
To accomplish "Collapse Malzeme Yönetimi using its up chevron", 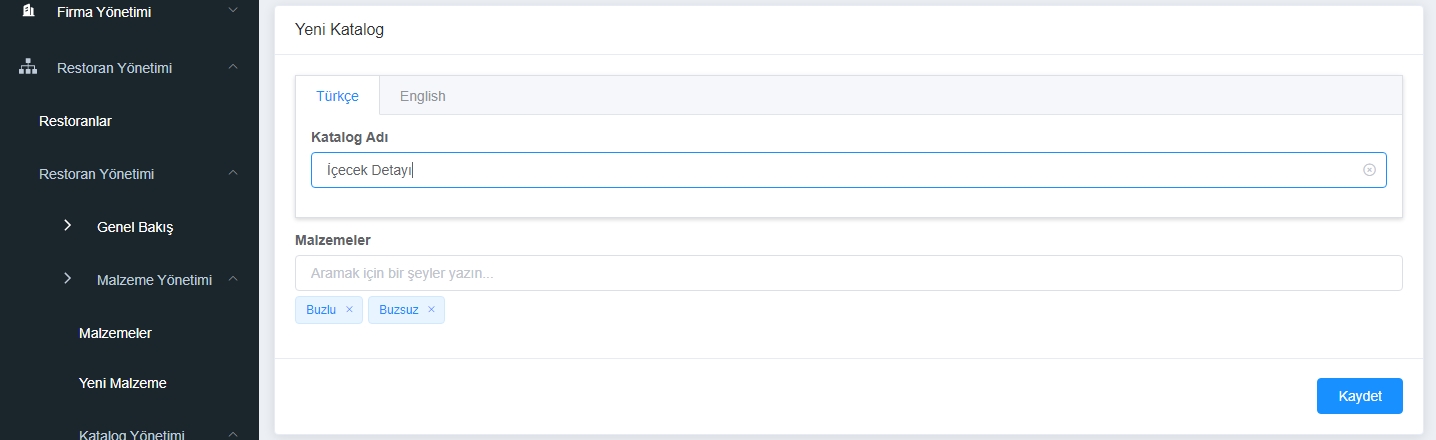I will point(233,279).
